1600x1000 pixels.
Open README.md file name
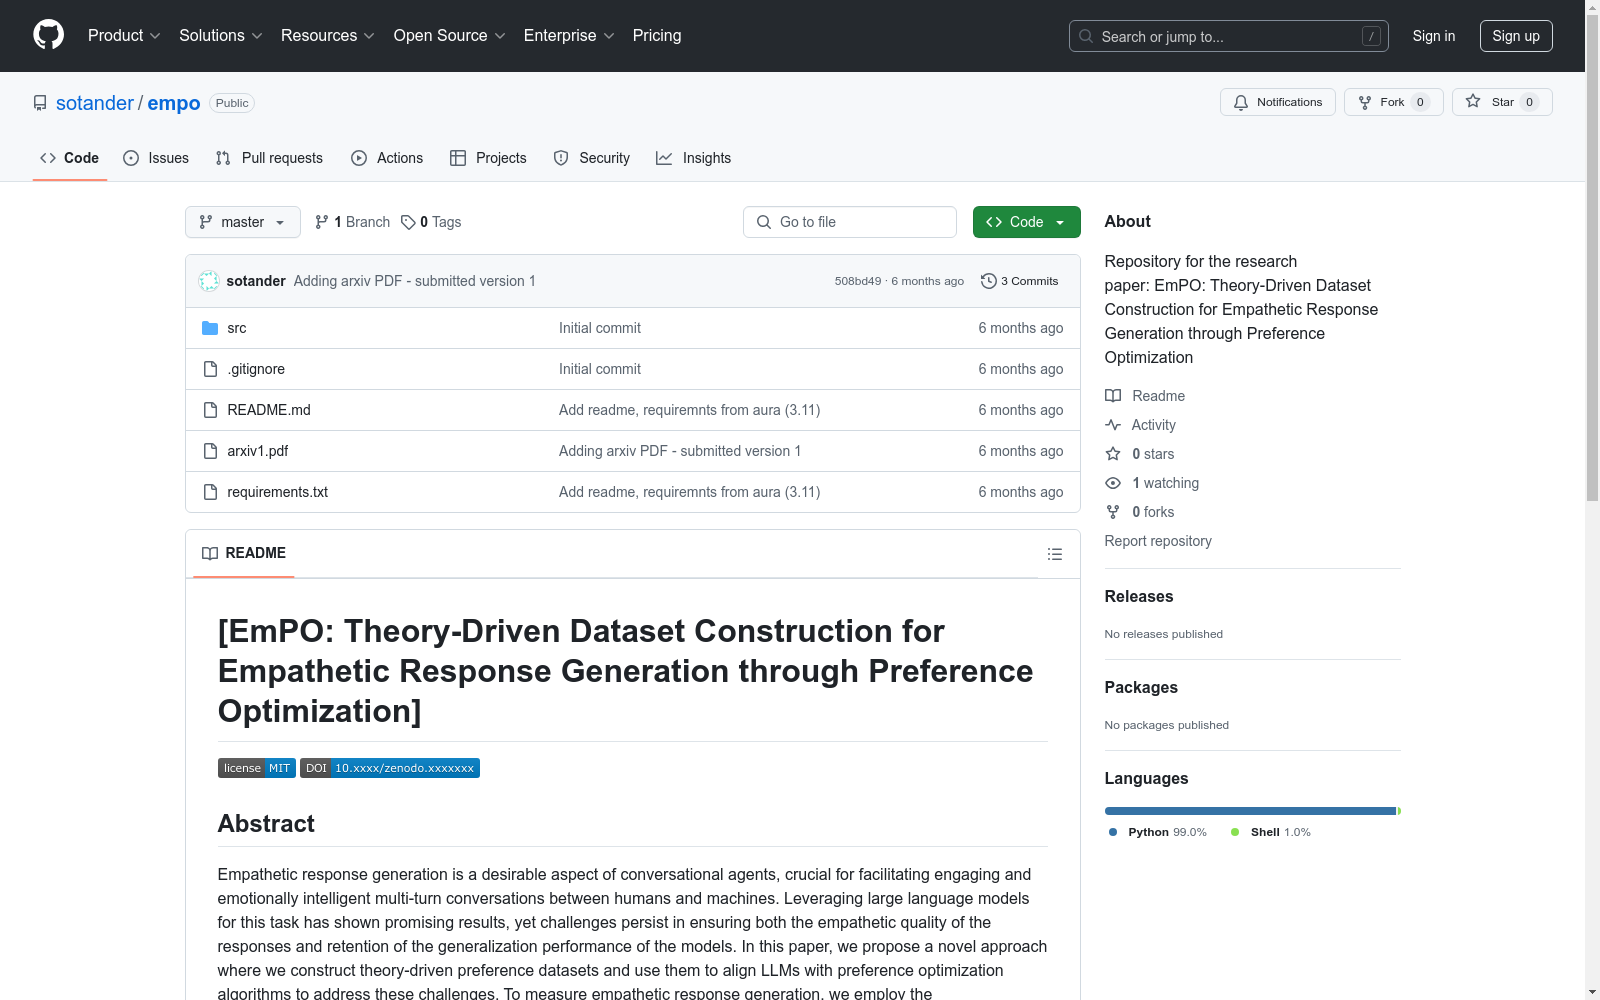[269, 410]
